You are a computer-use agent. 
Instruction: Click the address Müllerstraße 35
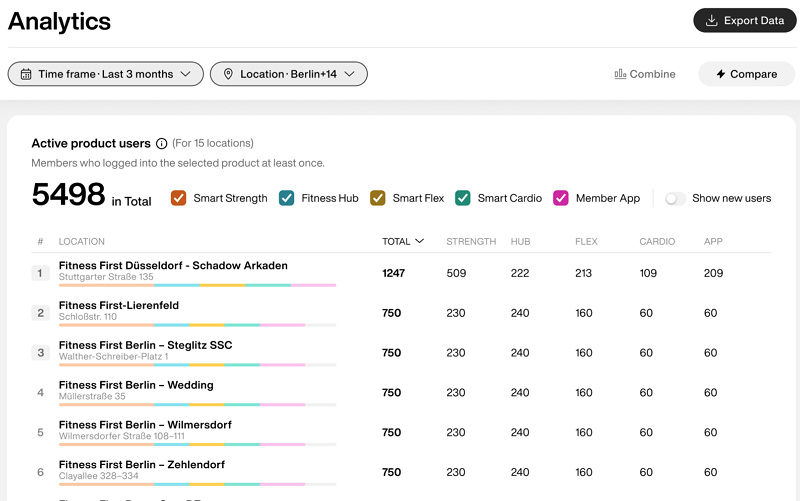pos(92,396)
